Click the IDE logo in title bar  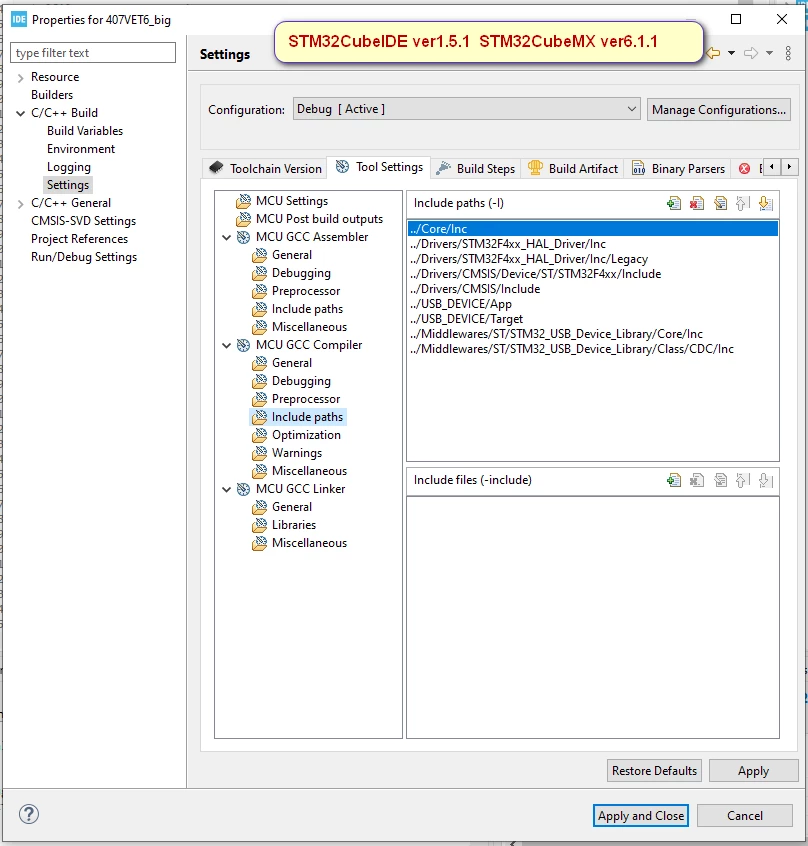pyautogui.click(x=19, y=20)
